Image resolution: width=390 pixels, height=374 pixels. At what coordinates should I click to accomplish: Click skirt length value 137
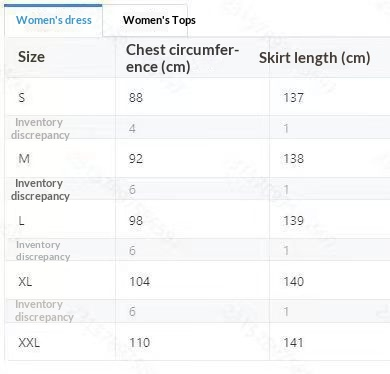(x=294, y=98)
